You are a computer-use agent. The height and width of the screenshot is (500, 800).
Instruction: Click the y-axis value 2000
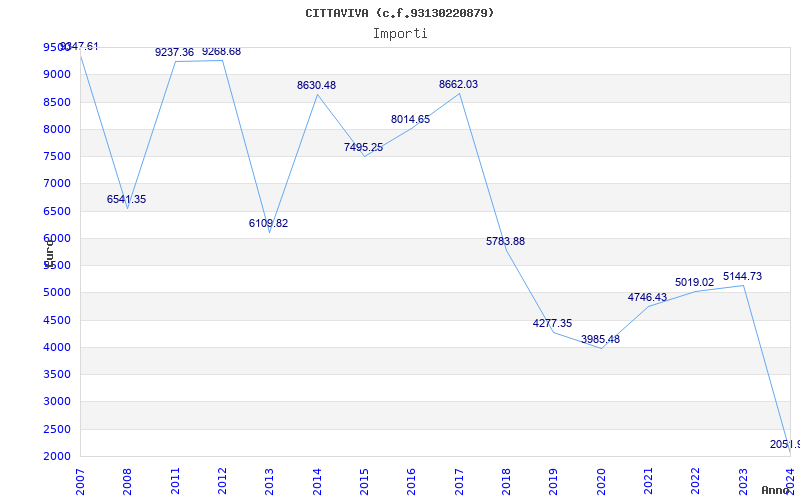57,457
